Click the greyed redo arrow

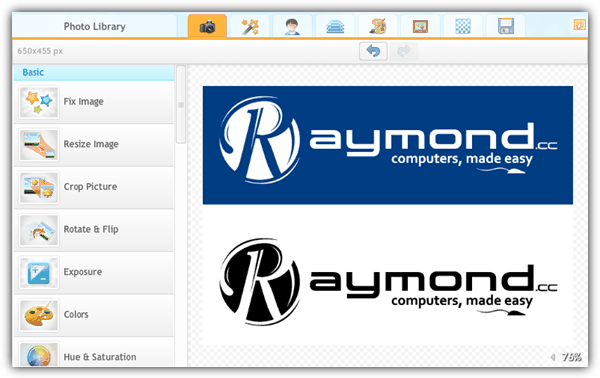click(x=404, y=51)
